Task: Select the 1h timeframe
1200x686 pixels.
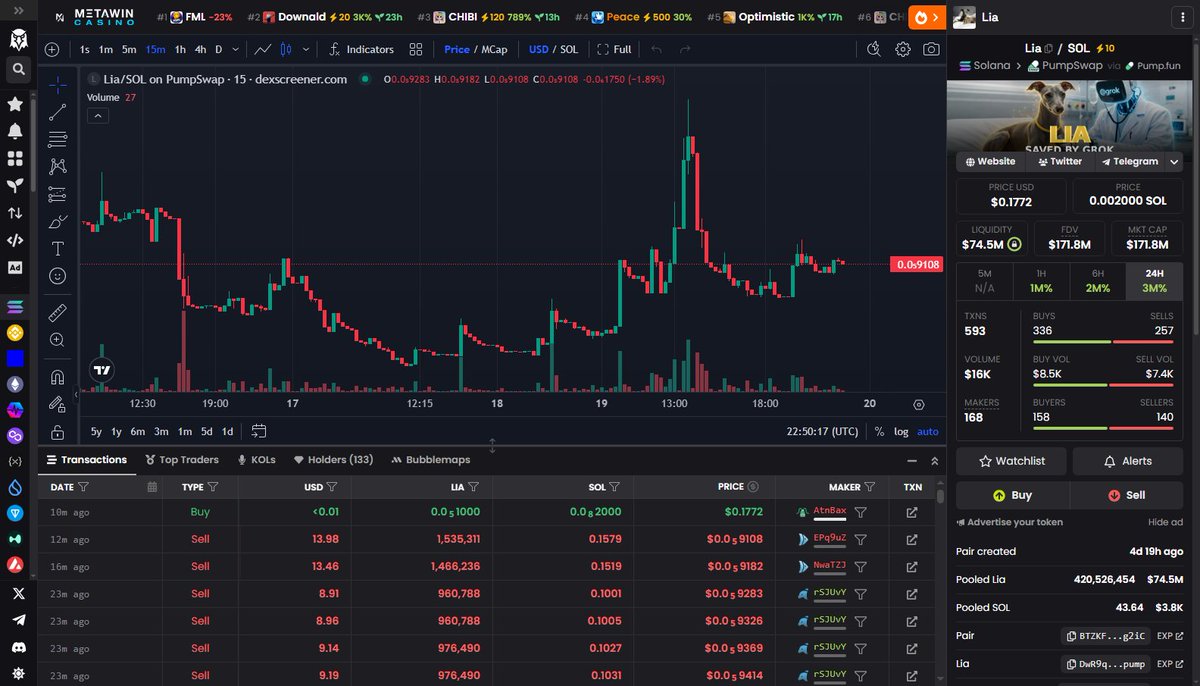Action: 180,49
